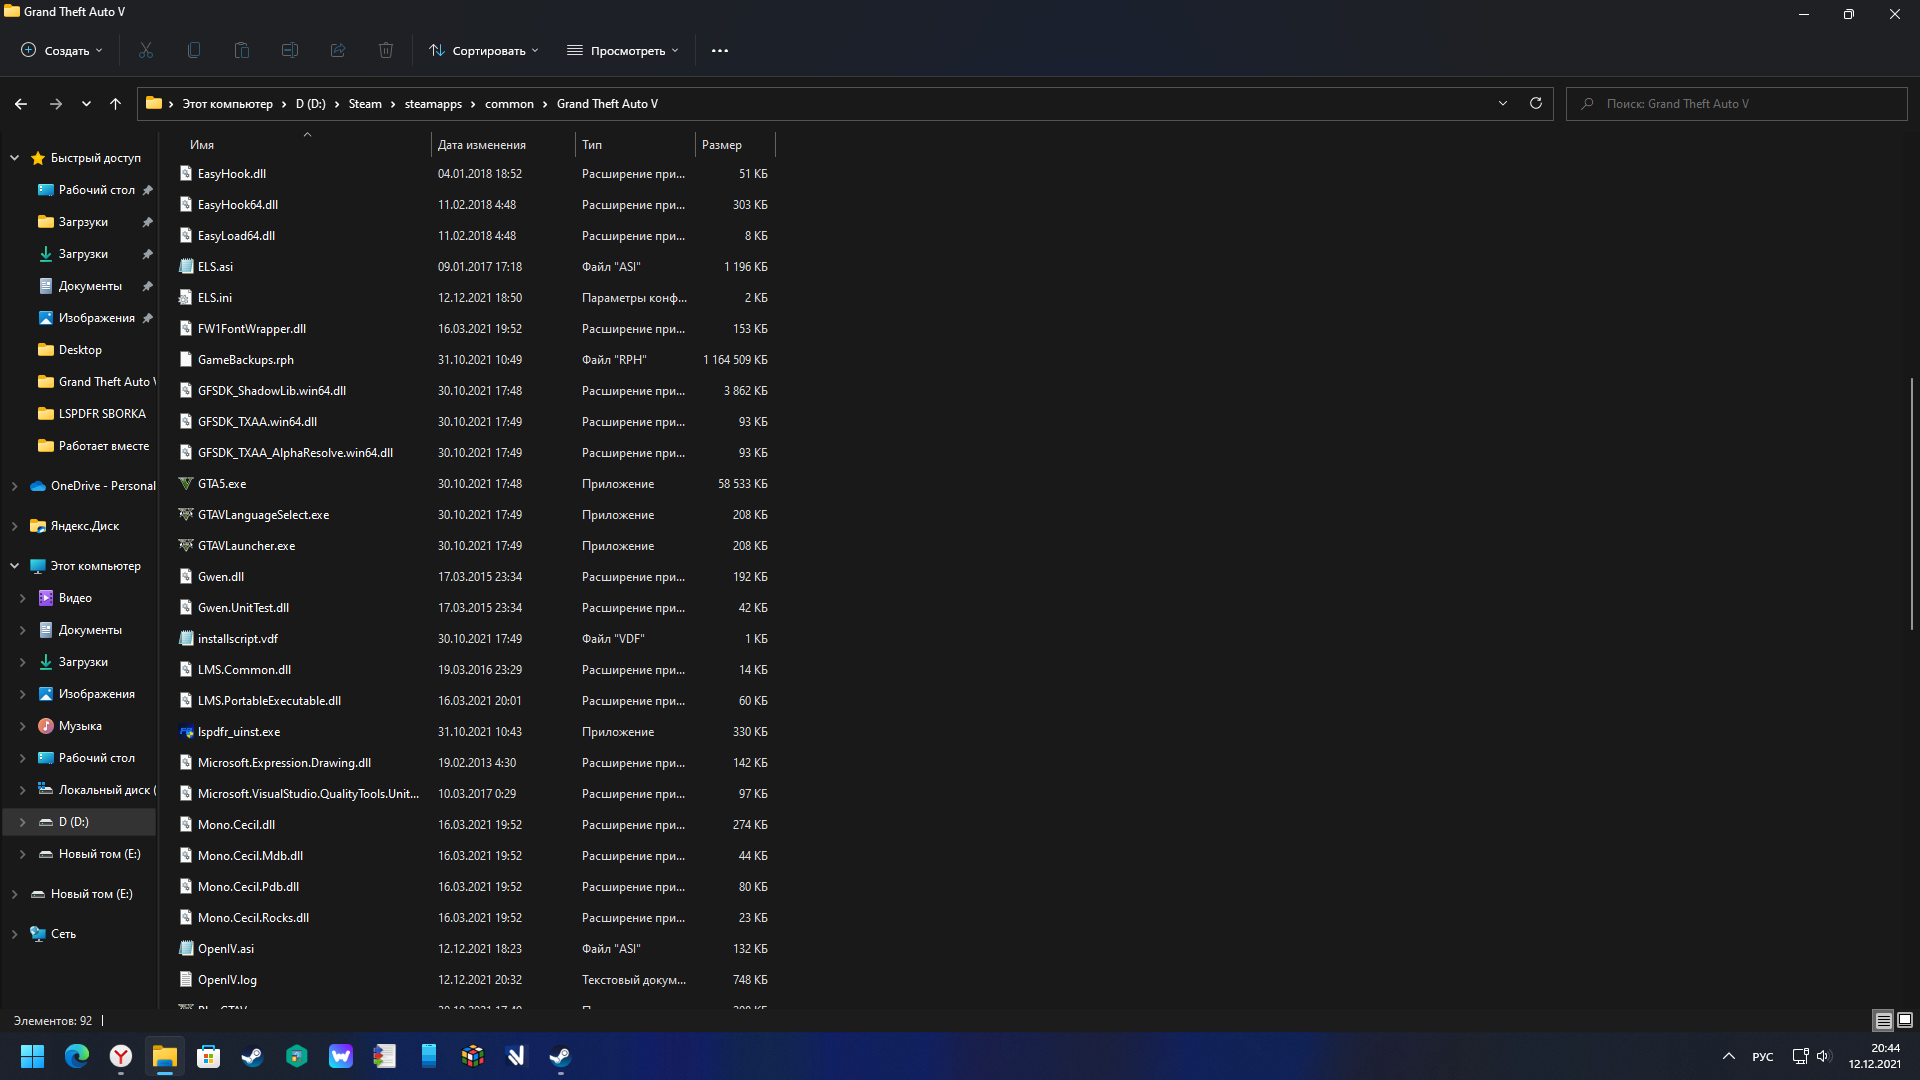
Task: Click the Share icon in toolbar
Action: pos(338,50)
